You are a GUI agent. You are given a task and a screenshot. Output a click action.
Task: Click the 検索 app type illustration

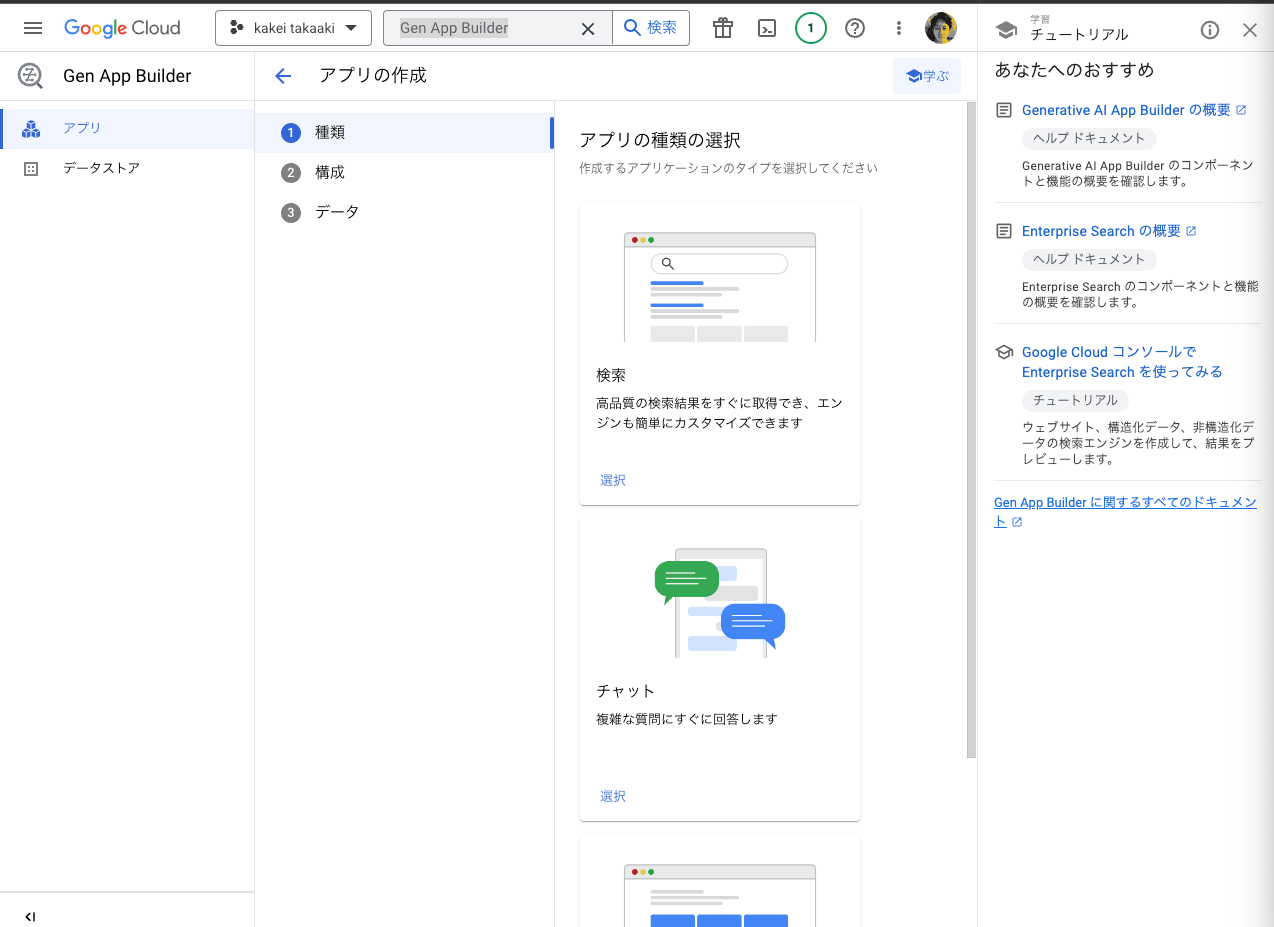point(720,287)
